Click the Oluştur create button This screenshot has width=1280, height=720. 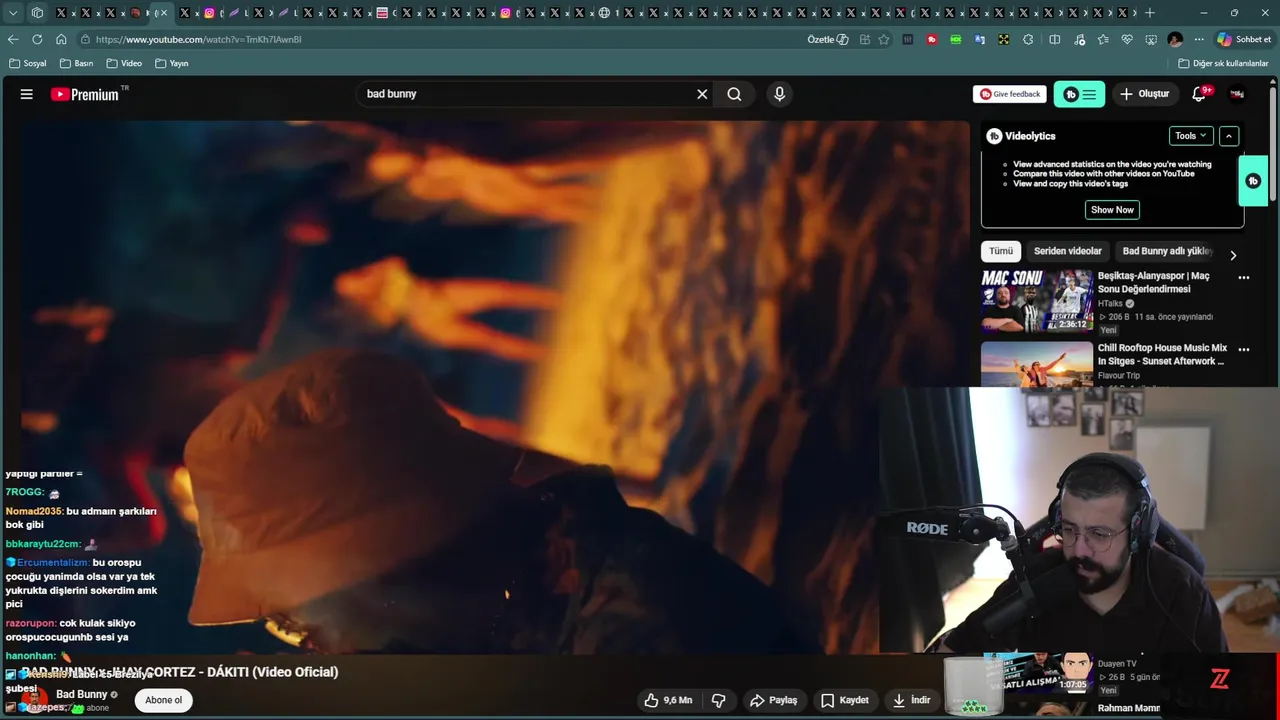click(x=1144, y=94)
